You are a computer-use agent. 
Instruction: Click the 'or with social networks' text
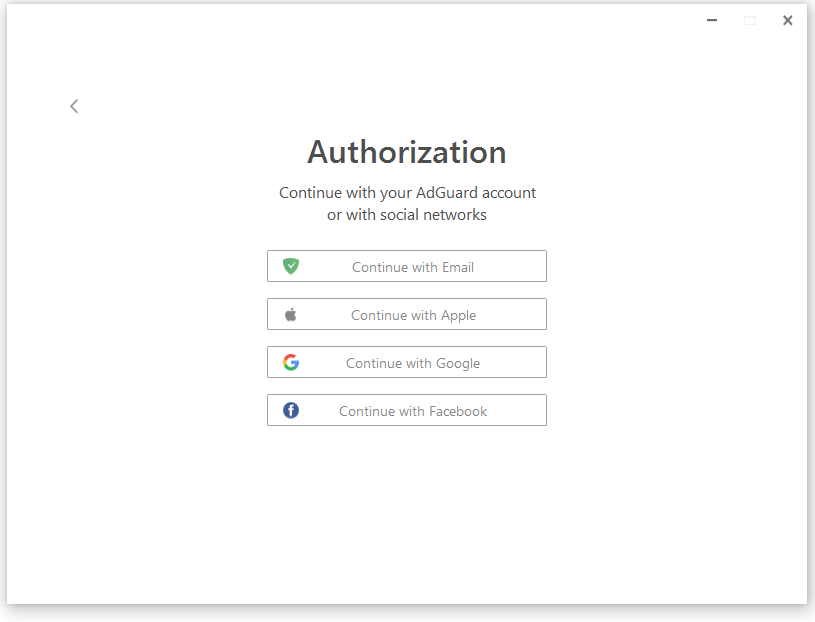point(407,215)
